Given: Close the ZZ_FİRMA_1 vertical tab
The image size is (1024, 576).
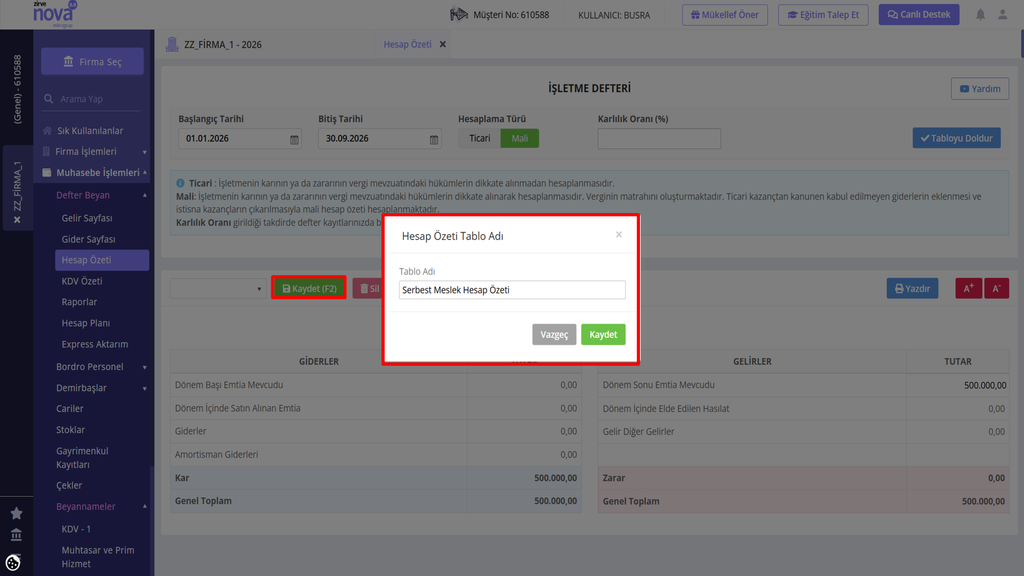Looking at the screenshot, I should pyautogui.click(x=17, y=219).
